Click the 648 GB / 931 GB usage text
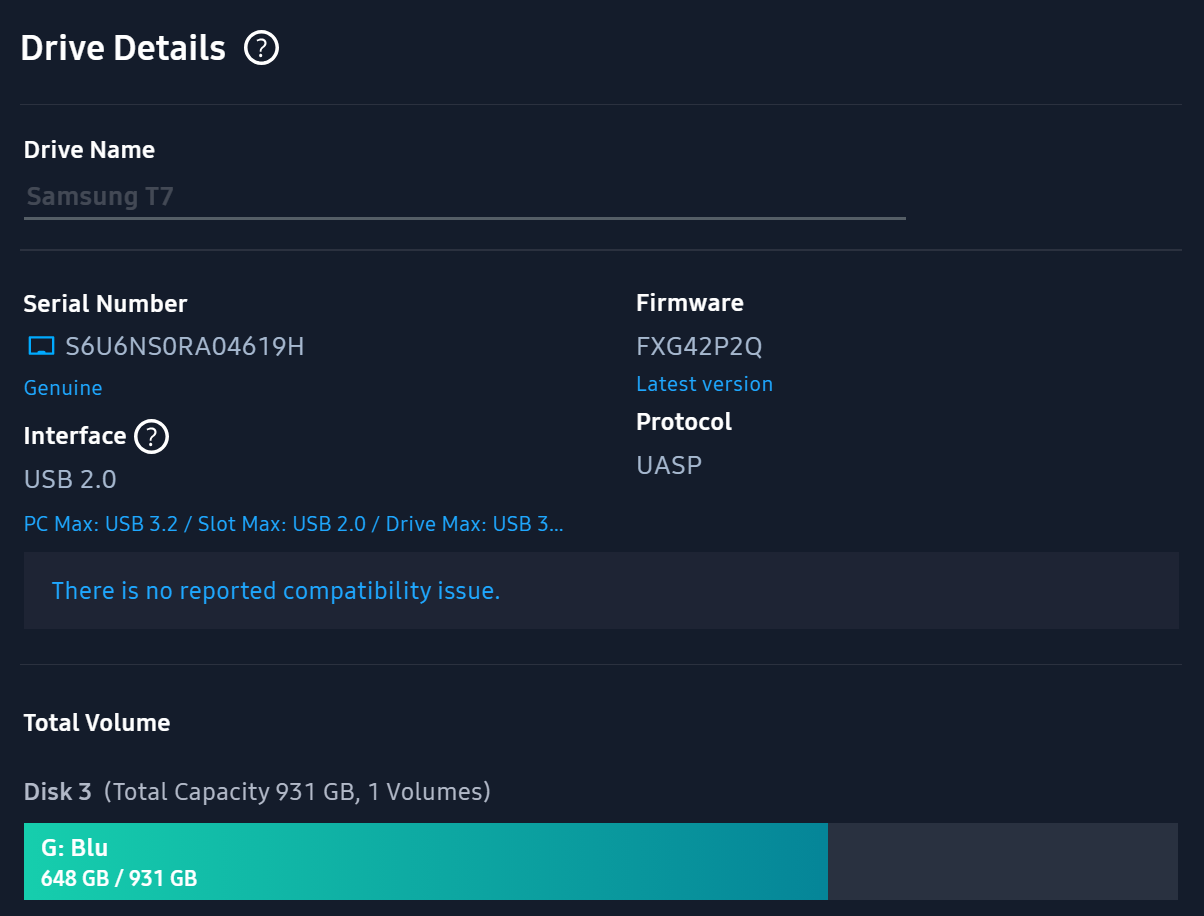1204x916 pixels. (x=119, y=880)
